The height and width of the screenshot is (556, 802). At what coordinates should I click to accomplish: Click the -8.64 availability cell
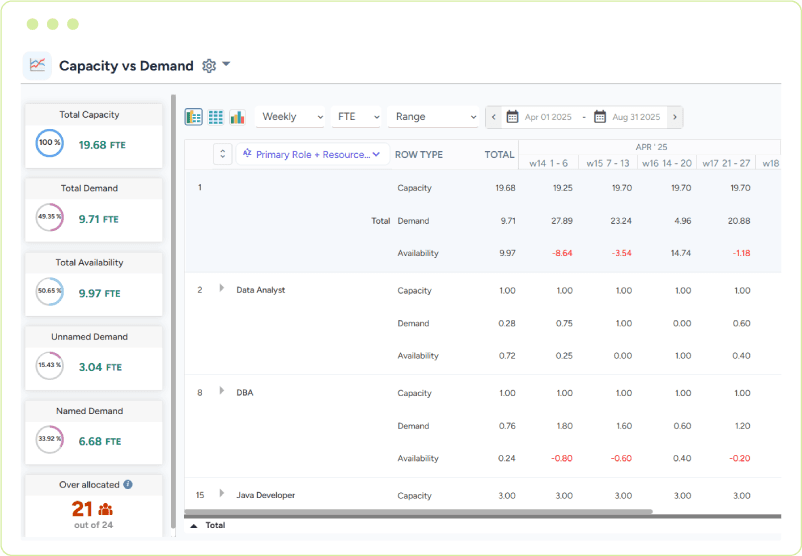tap(562, 253)
